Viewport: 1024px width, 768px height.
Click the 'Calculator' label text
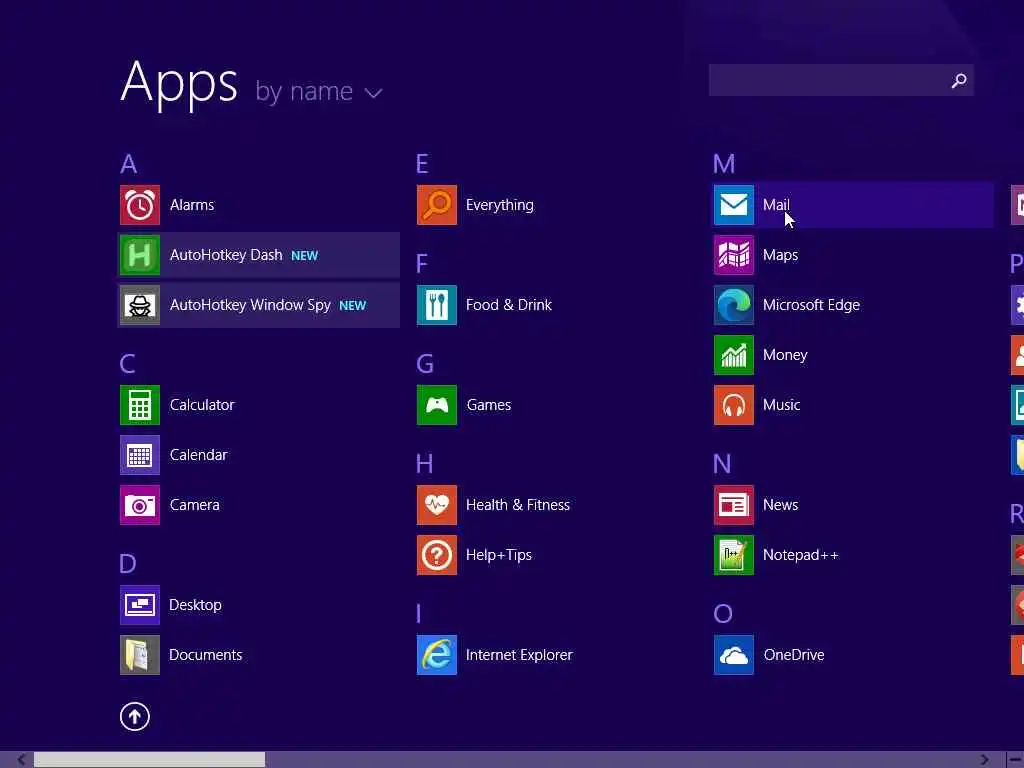click(202, 405)
